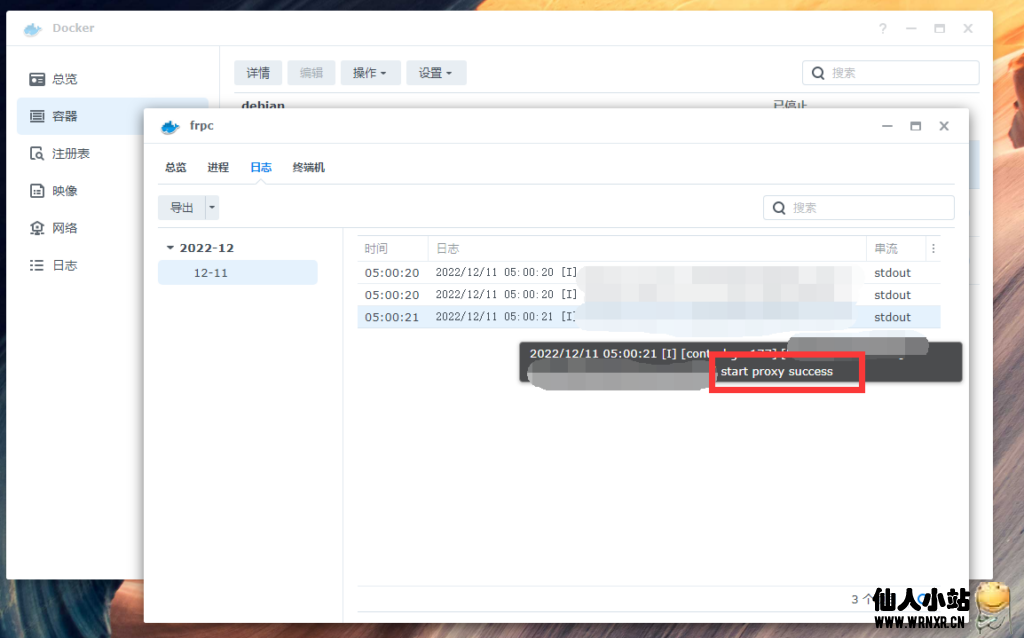Open the 设置 settings dropdown
Screen dimensions: 1024x638
click(x=436, y=73)
